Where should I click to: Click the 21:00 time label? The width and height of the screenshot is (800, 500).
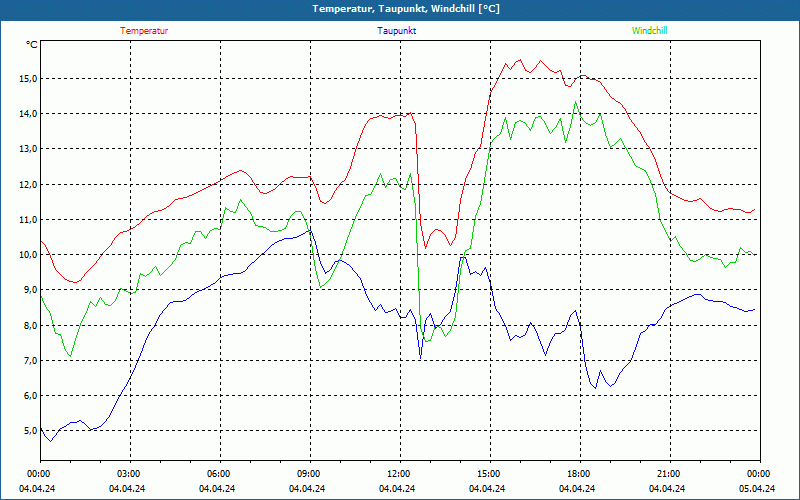(x=668, y=474)
